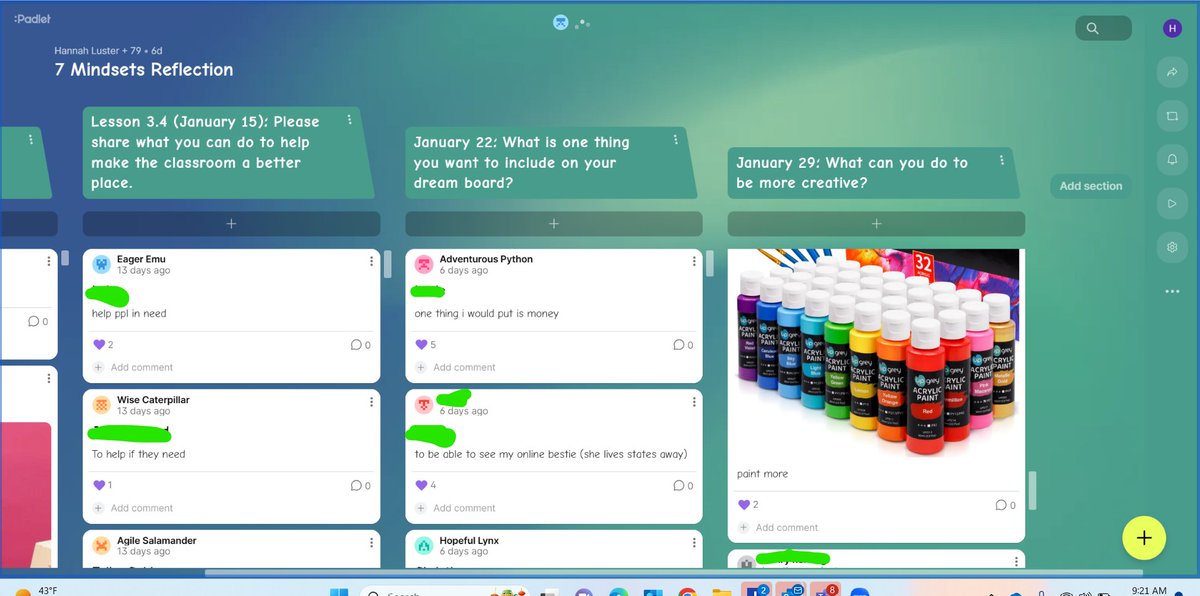Open the acrylic paint bottles image
This screenshot has height=596, width=1200.
876,352
